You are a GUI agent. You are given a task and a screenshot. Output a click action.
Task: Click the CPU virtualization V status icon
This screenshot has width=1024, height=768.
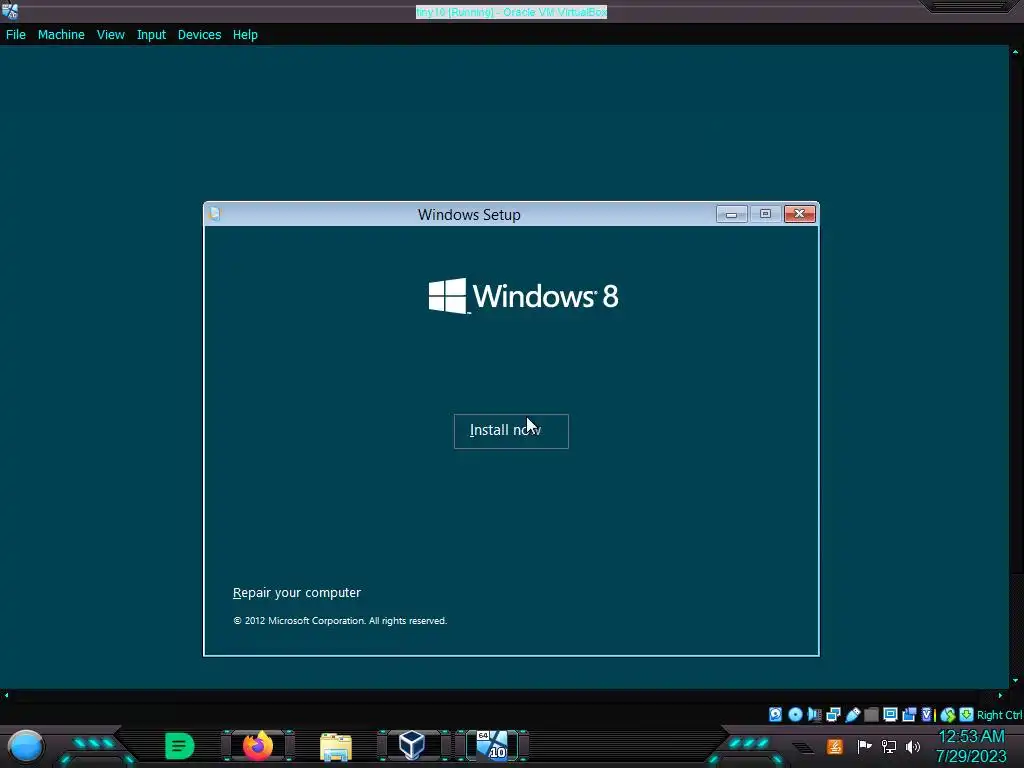[927, 714]
